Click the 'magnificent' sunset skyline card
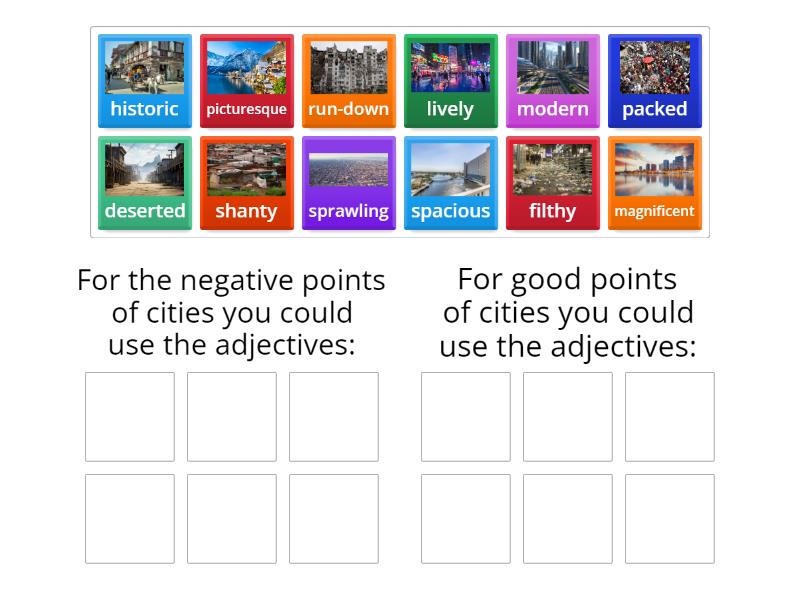 pyautogui.click(x=654, y=182)
